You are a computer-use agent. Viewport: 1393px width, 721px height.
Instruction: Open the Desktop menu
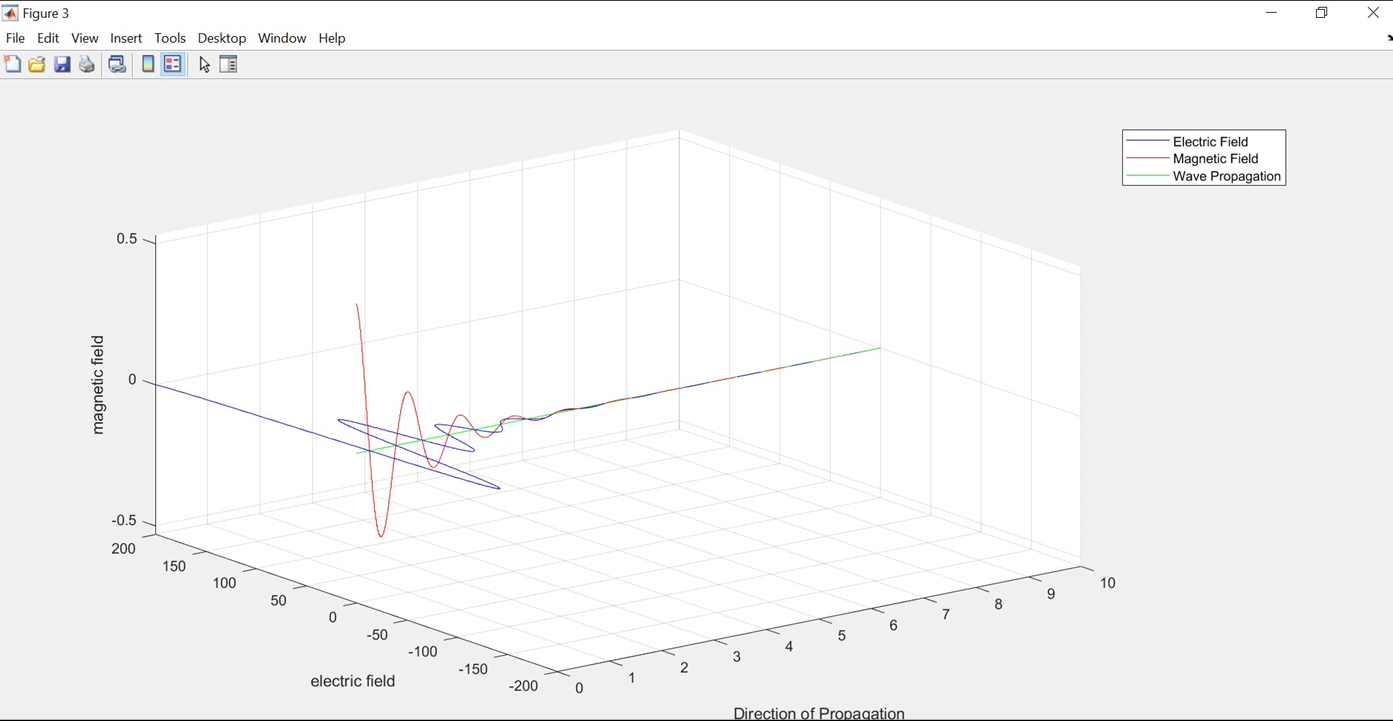pos(221,38)
